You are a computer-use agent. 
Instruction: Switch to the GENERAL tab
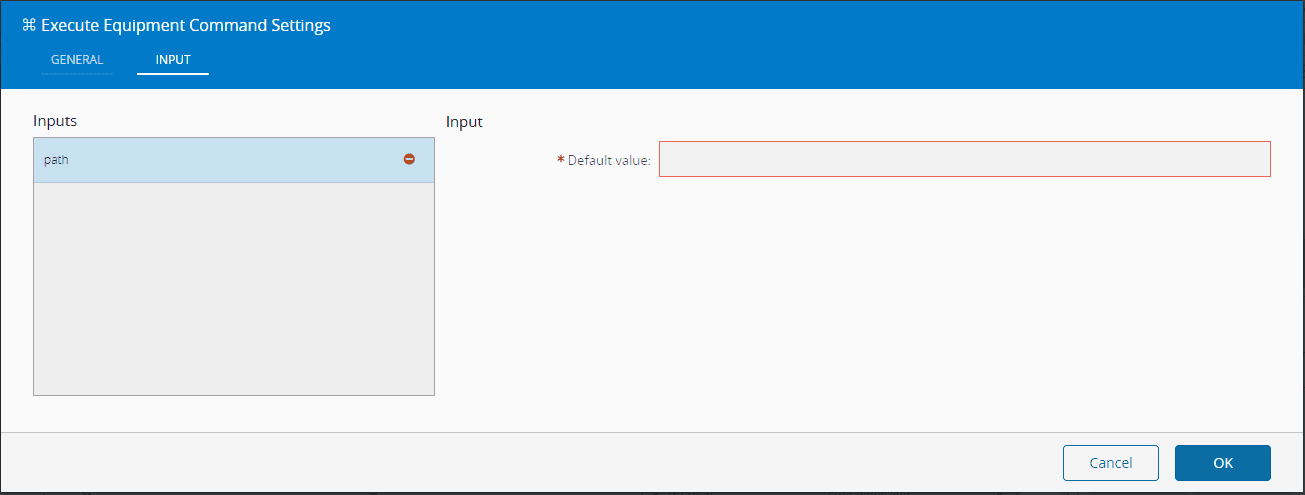coord(77,60)
